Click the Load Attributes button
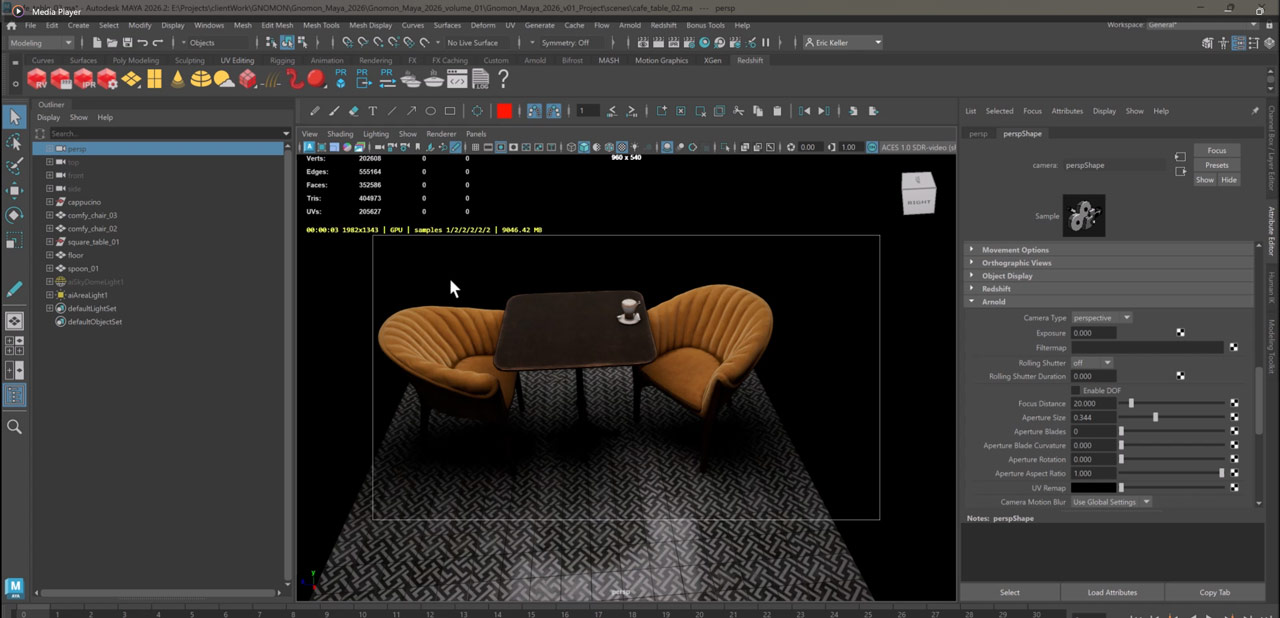The image size is (1280, 618). pyautogui.click(x=1112, y=592)
